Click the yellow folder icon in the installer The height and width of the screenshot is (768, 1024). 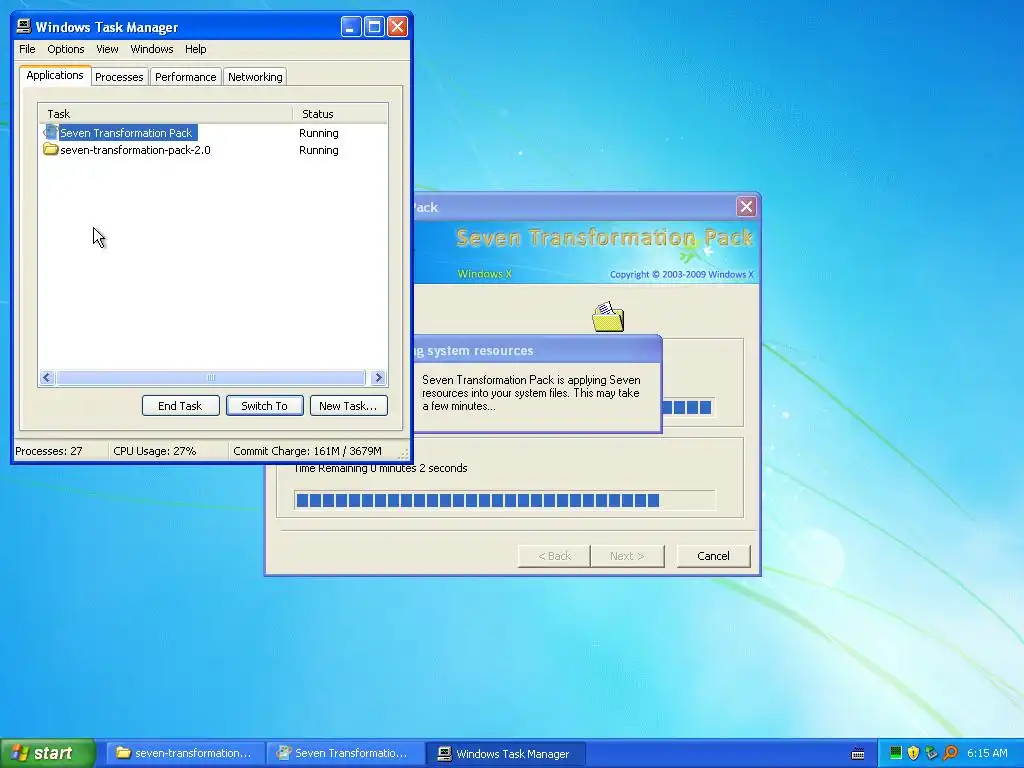point(608,317)
